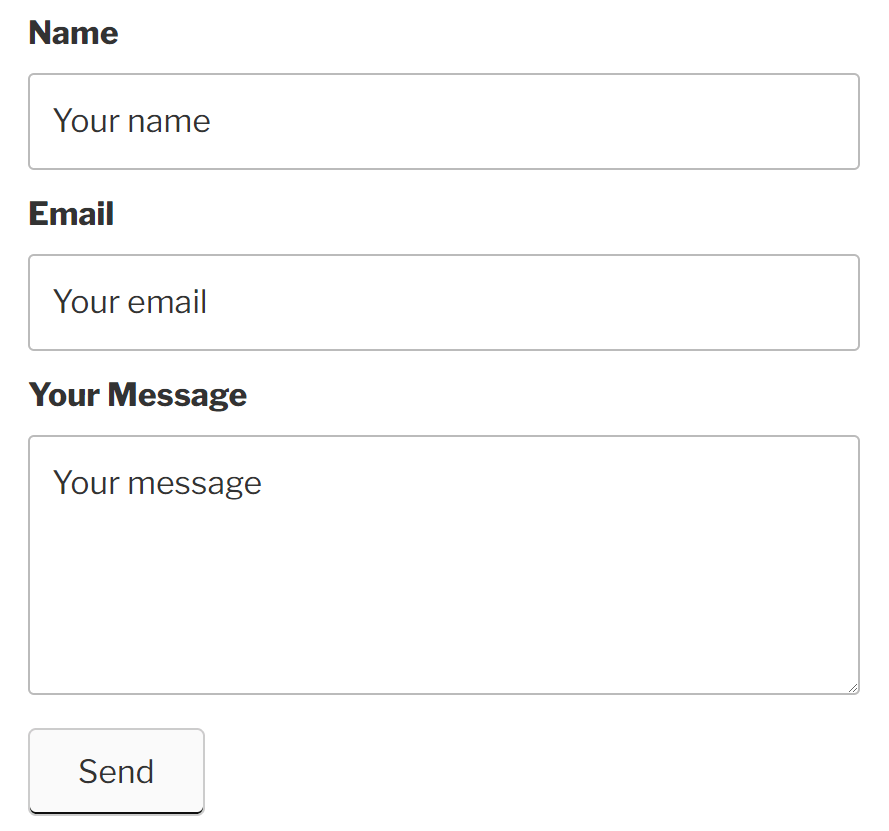Place cursor in the name box
The image size is (889, 831).
444,121
